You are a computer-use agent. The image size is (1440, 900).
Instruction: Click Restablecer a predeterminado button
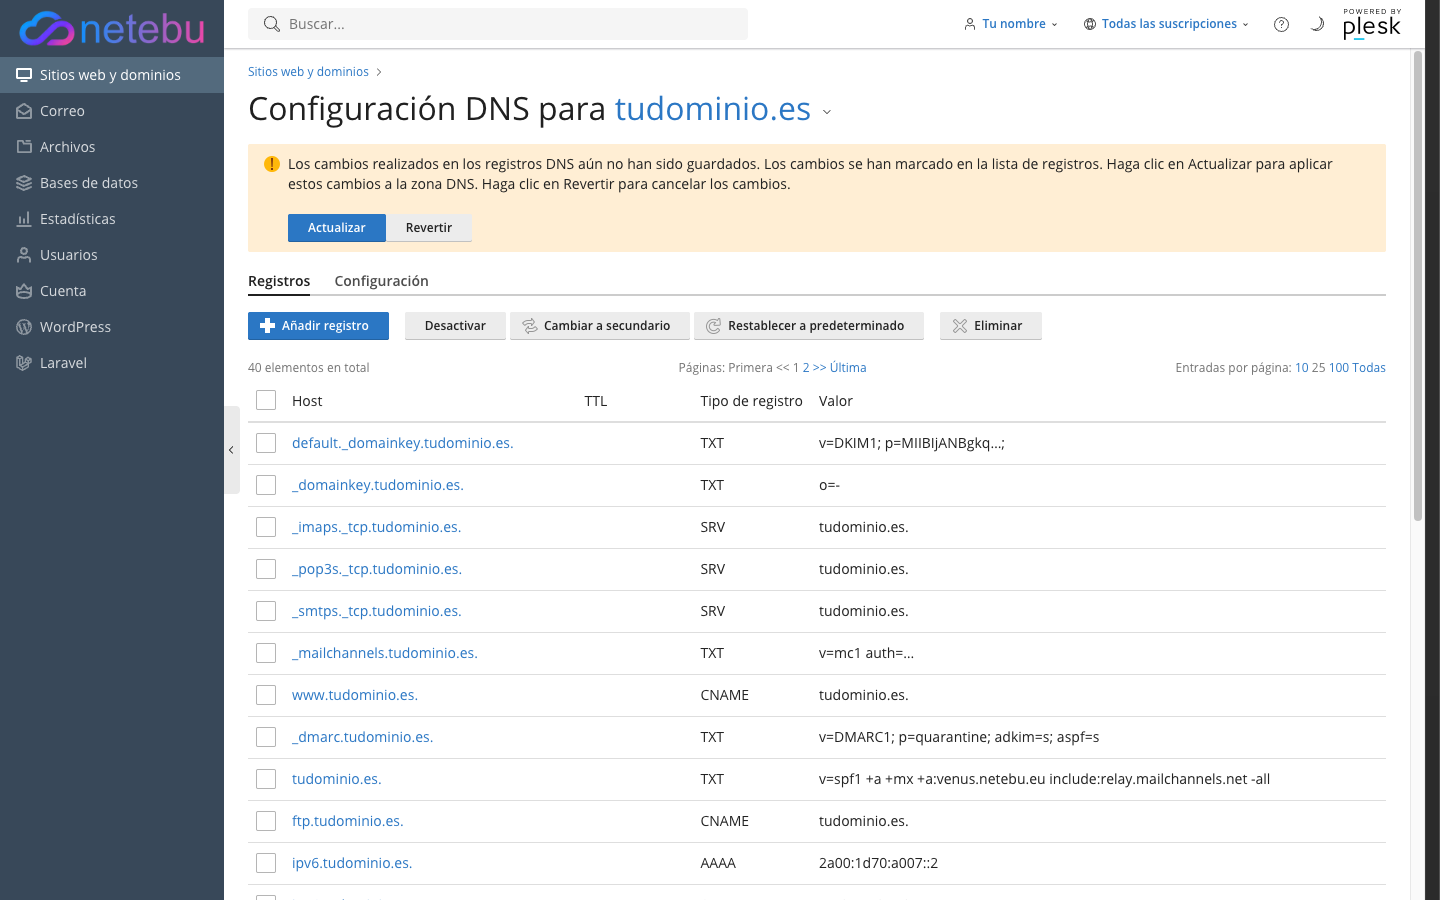(809, 326)
